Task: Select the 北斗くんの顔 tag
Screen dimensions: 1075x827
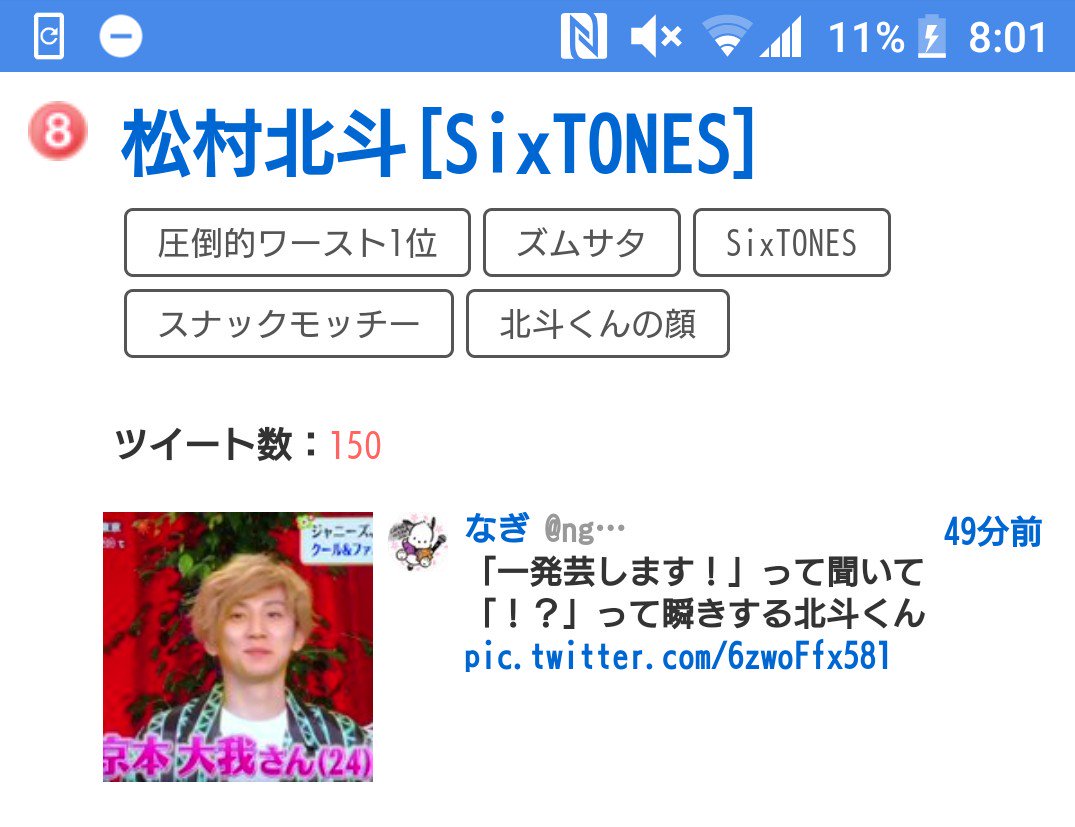Action: (x=598, y=324)
